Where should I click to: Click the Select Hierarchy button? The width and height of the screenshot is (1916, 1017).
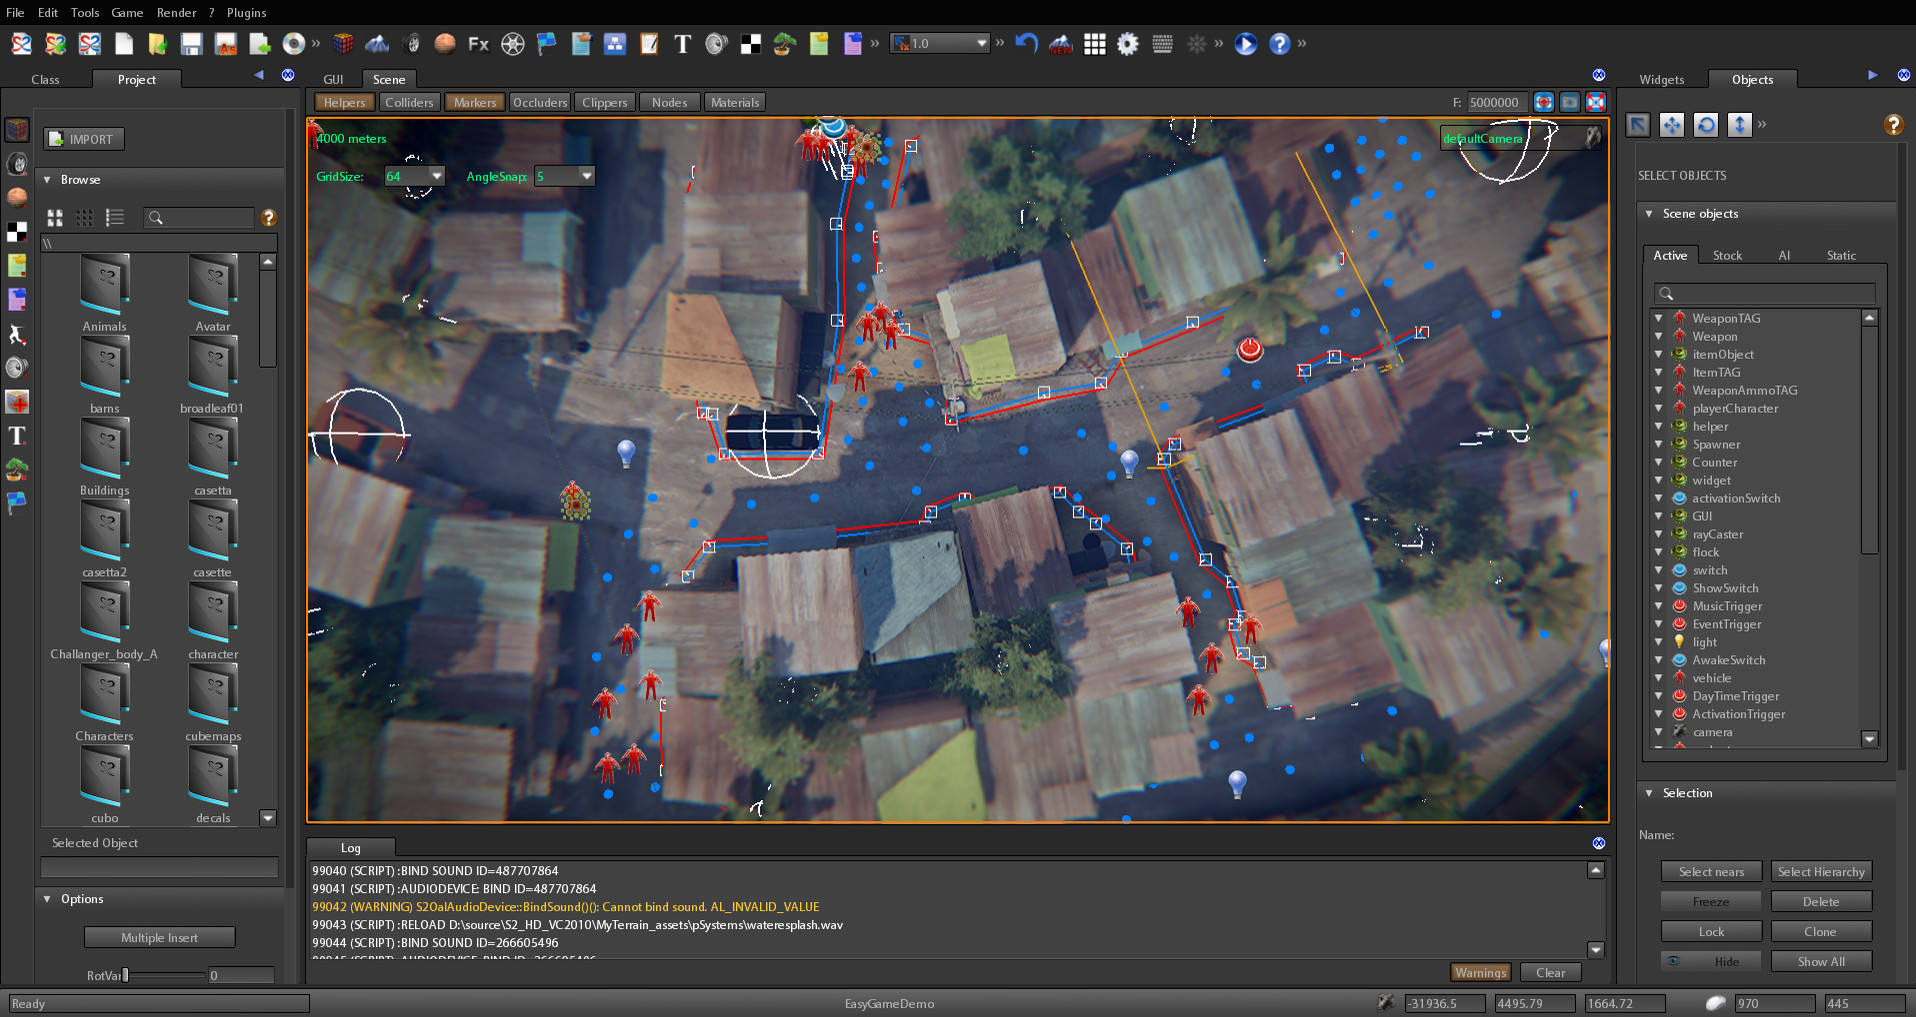coord(1821,871)
